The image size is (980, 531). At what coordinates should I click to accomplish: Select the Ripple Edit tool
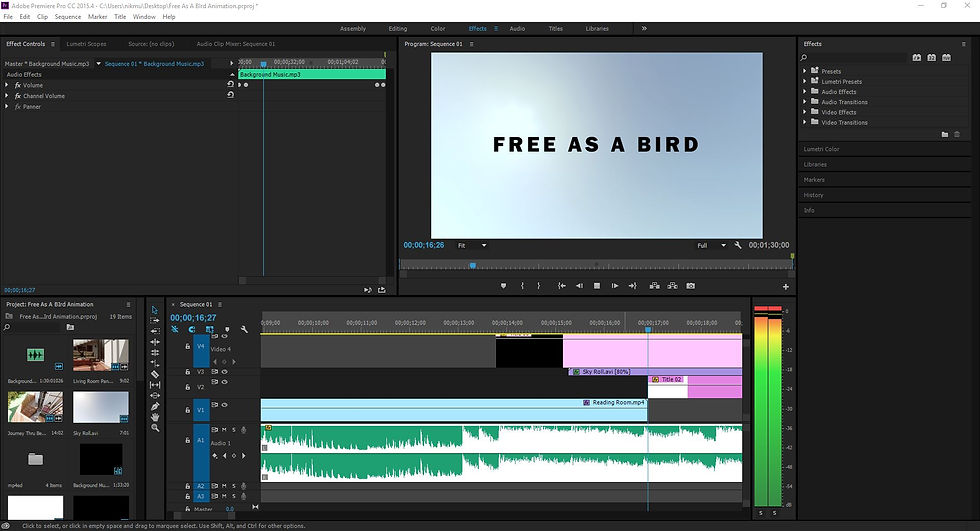pos(155,342)
